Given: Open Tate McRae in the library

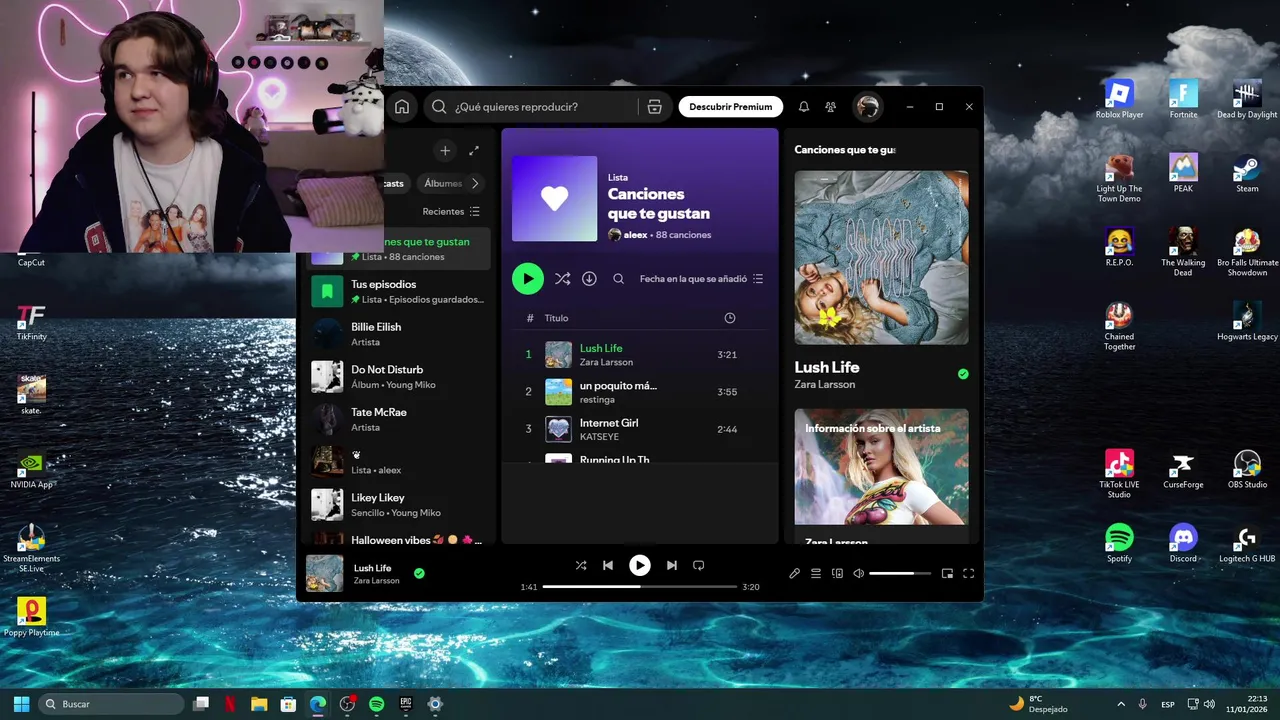Looking at the screenshot, I should (398, 419).
